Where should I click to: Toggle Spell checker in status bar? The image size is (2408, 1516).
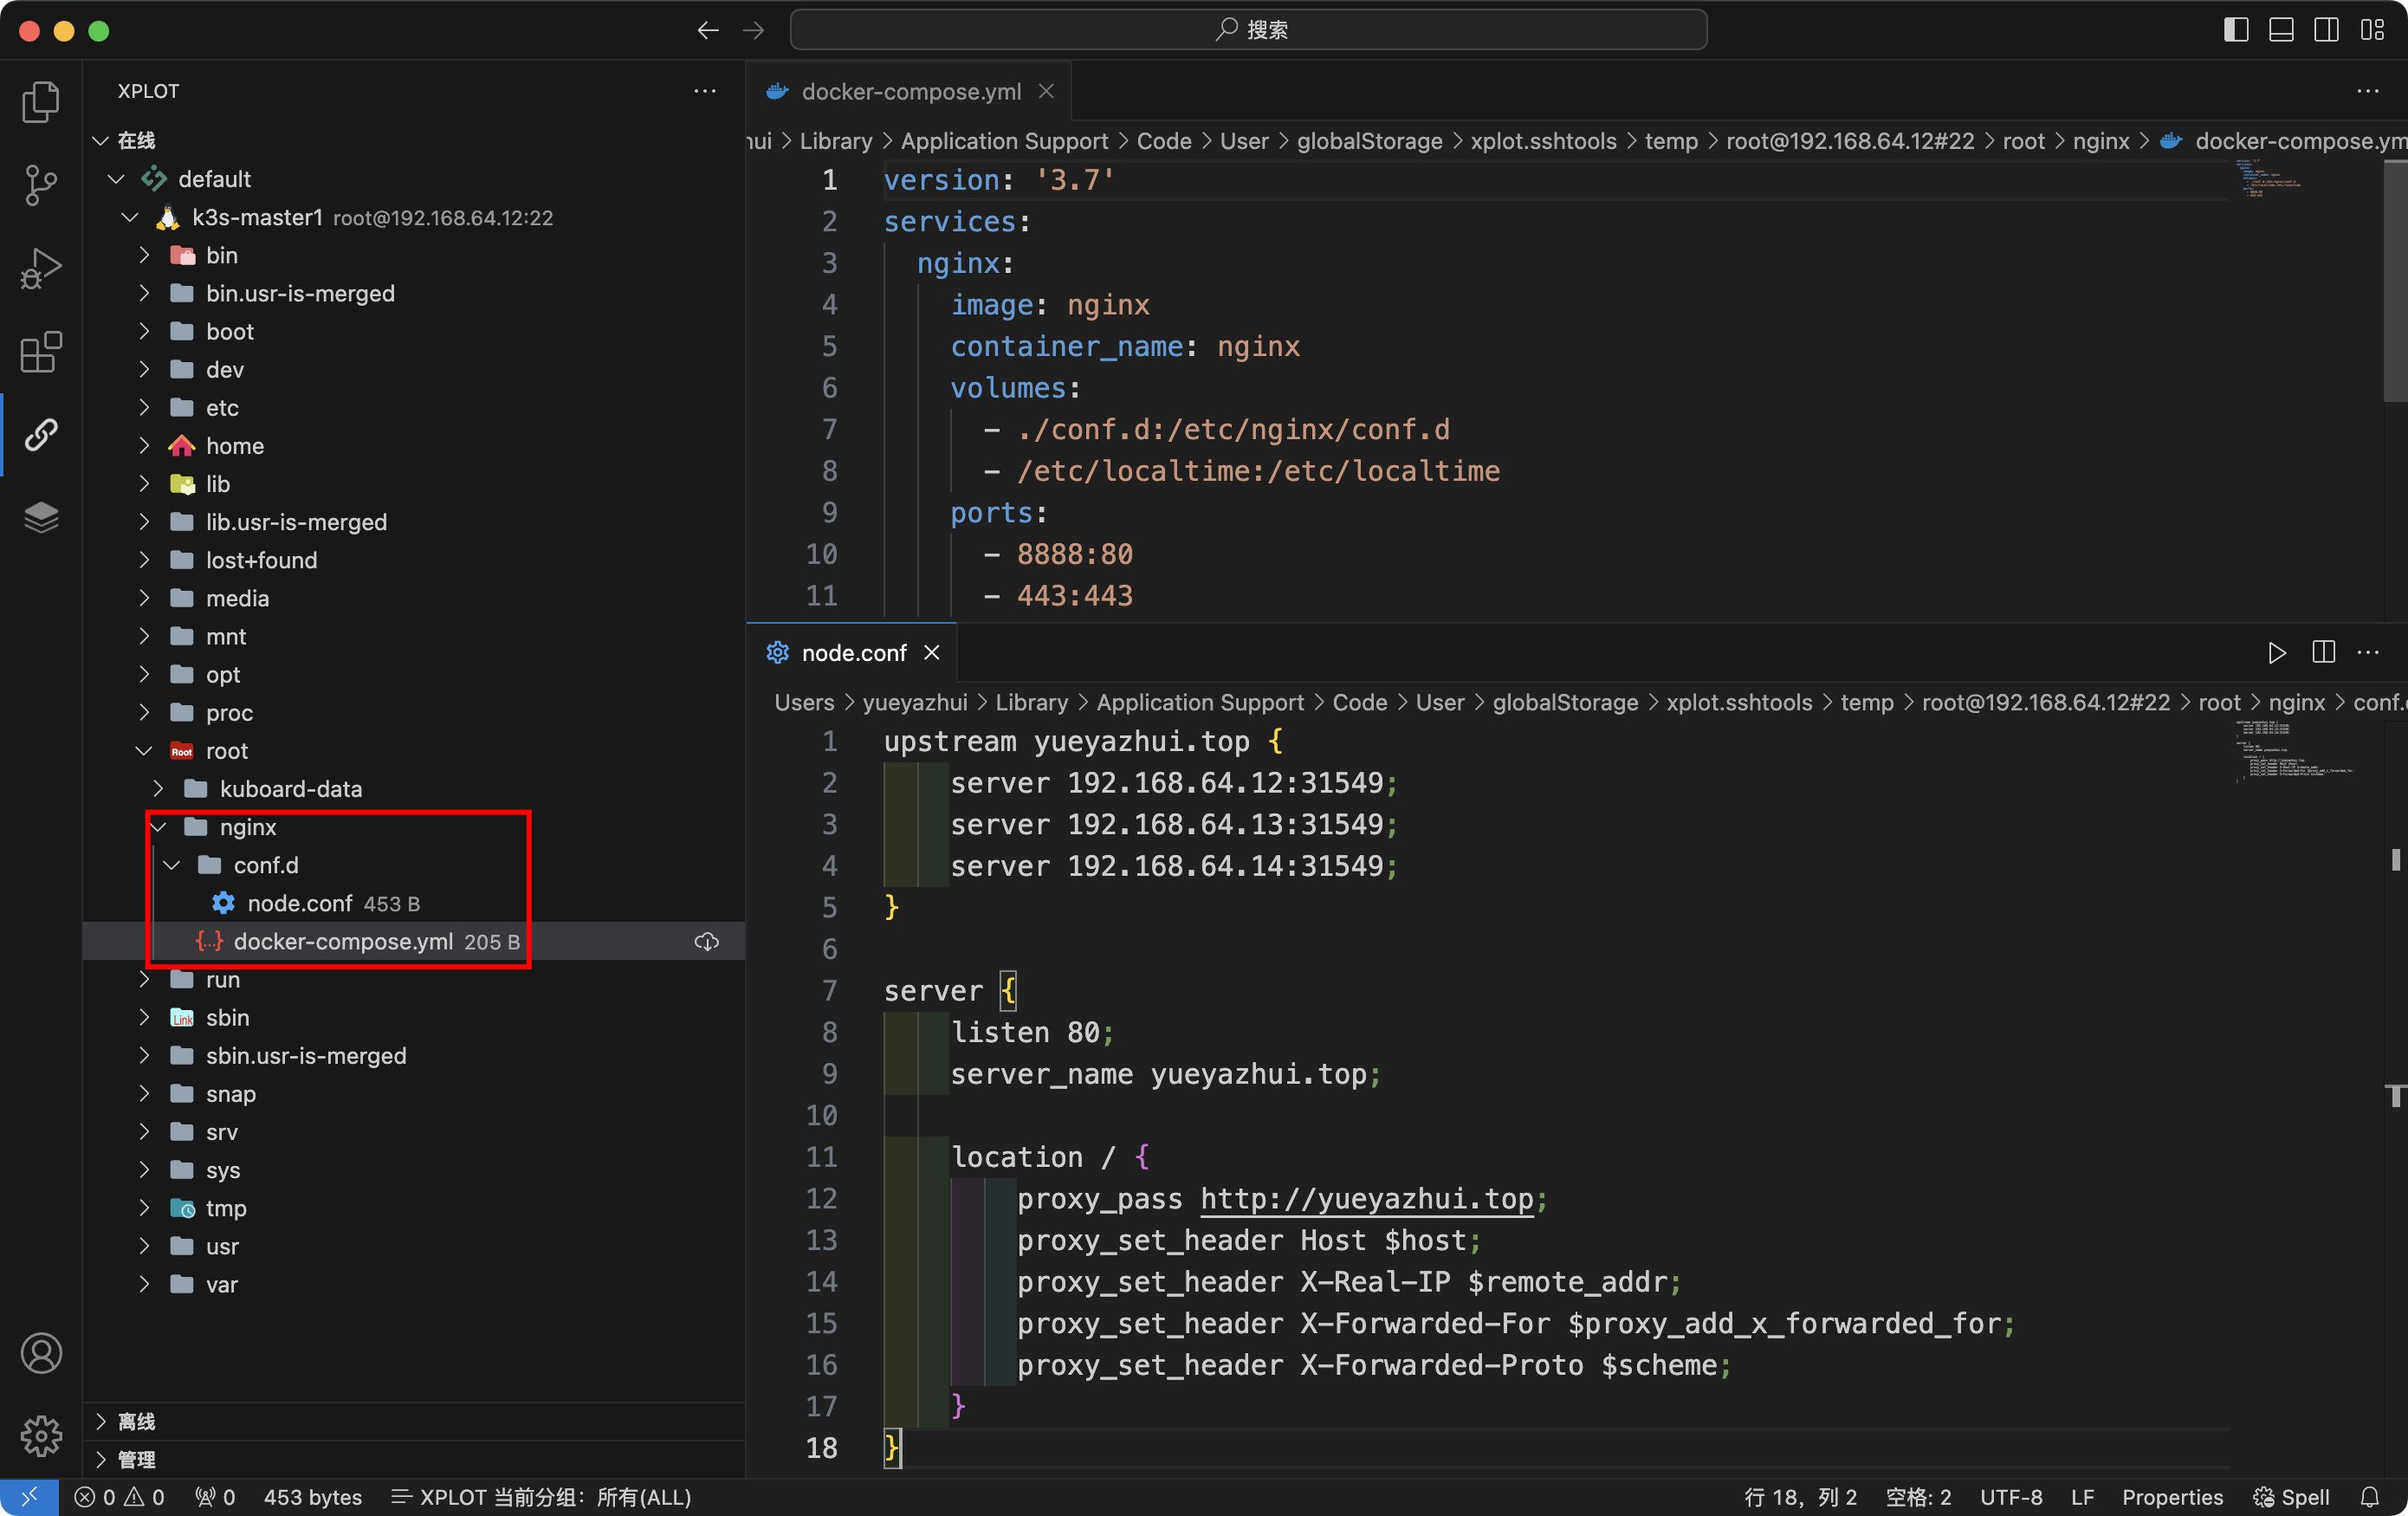point(2291,1497)
